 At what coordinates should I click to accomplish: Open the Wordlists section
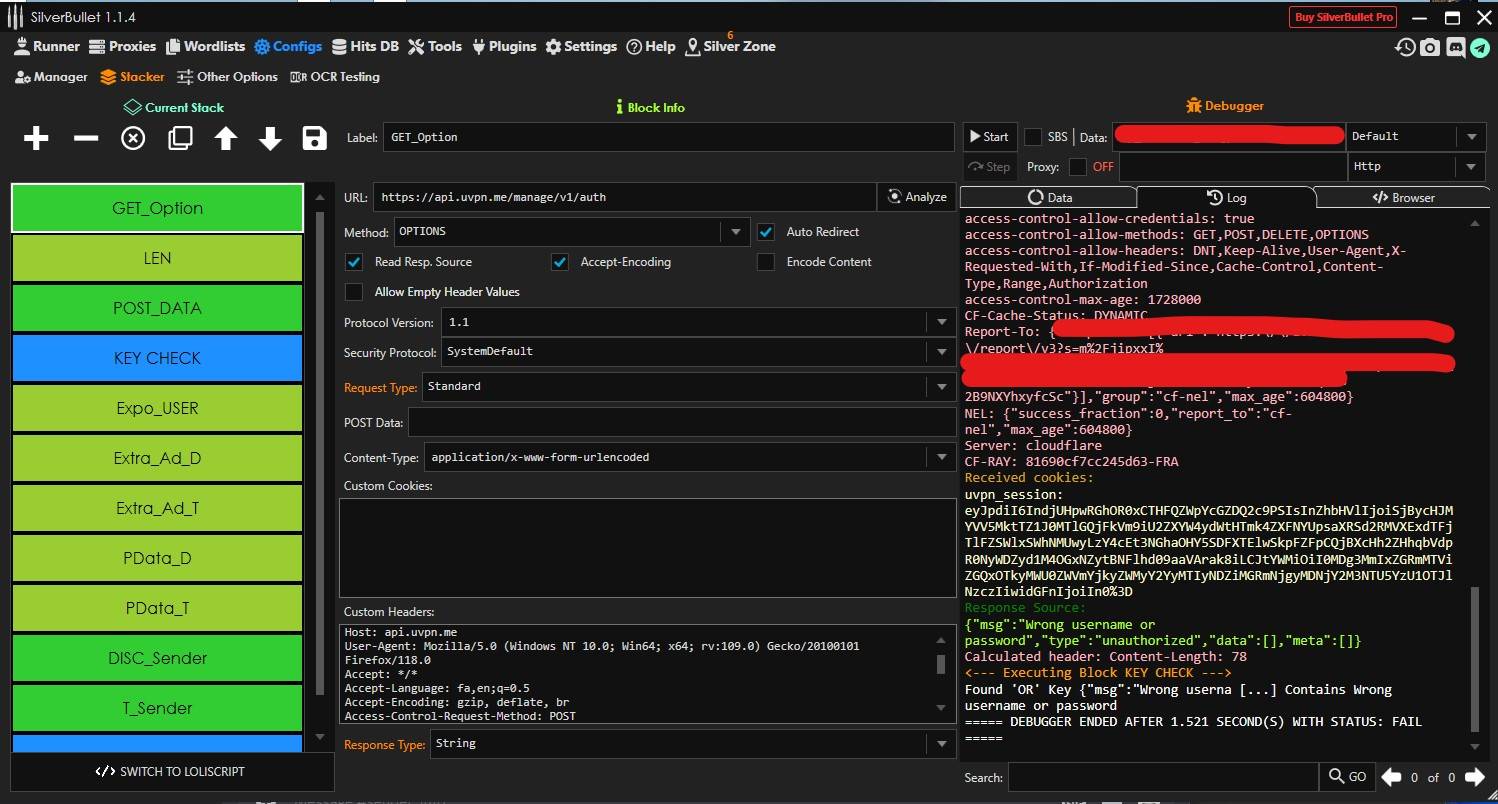point(205,46)
